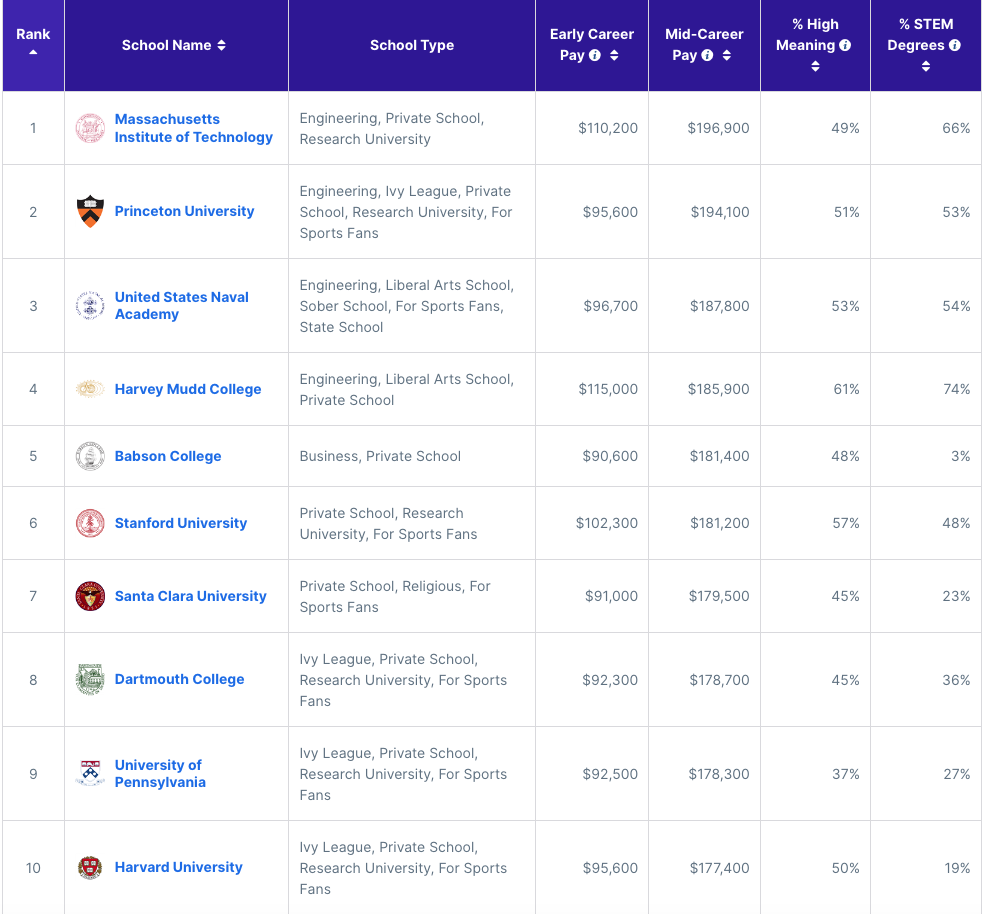Click MIT's mid-career pay $196,900
Screen dimensions: 982x914
coord(718,128)
